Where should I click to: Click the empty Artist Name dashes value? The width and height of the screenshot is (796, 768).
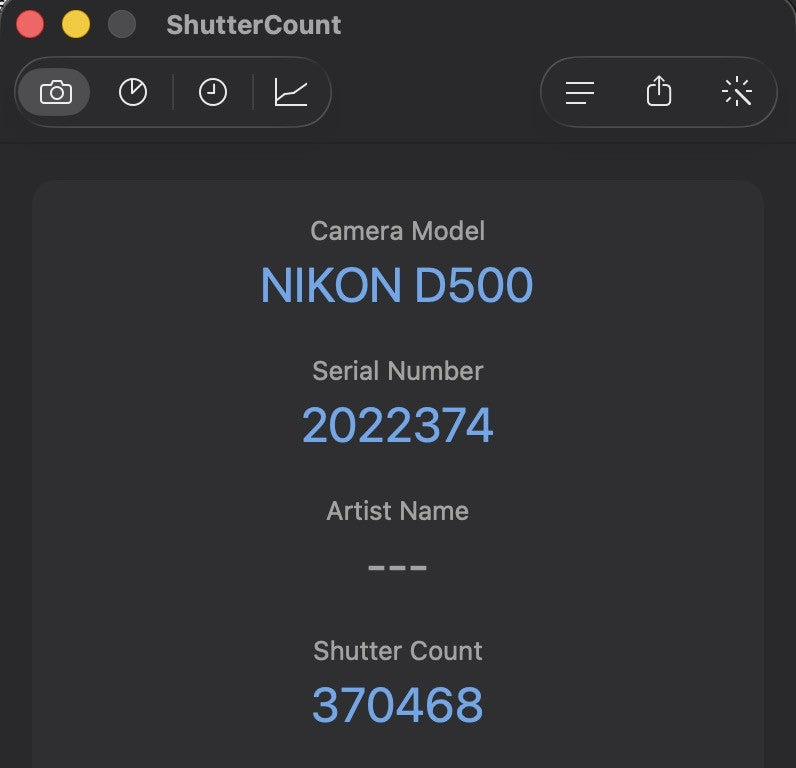397,567
